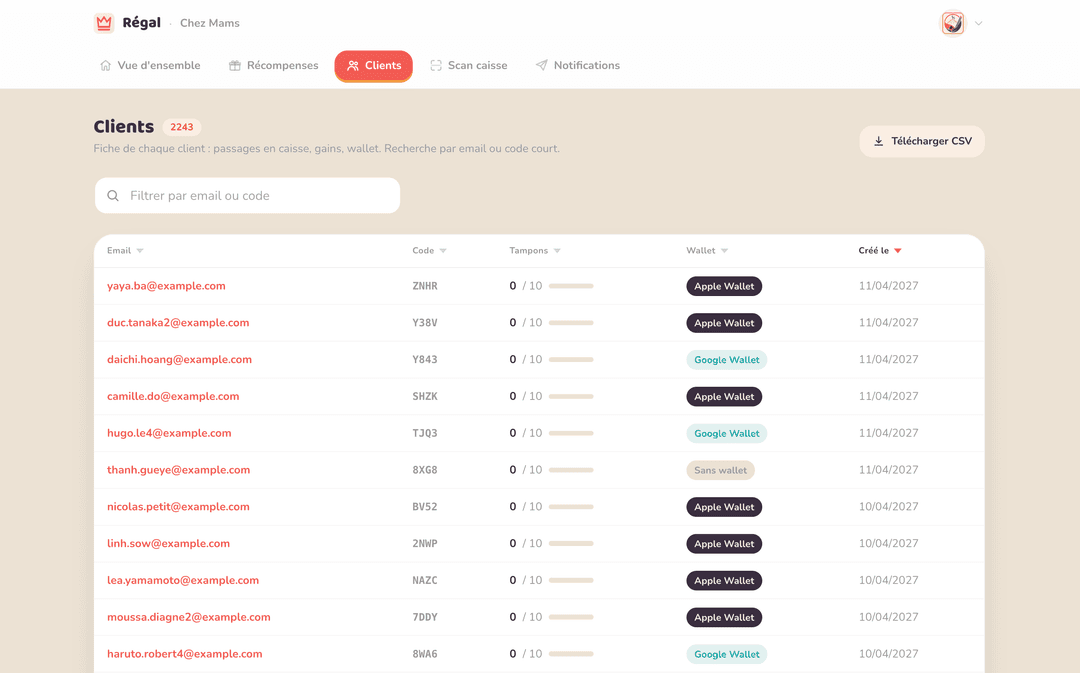Click the Sans wallet badge for thanh.gueye

[x=720, y=470]
